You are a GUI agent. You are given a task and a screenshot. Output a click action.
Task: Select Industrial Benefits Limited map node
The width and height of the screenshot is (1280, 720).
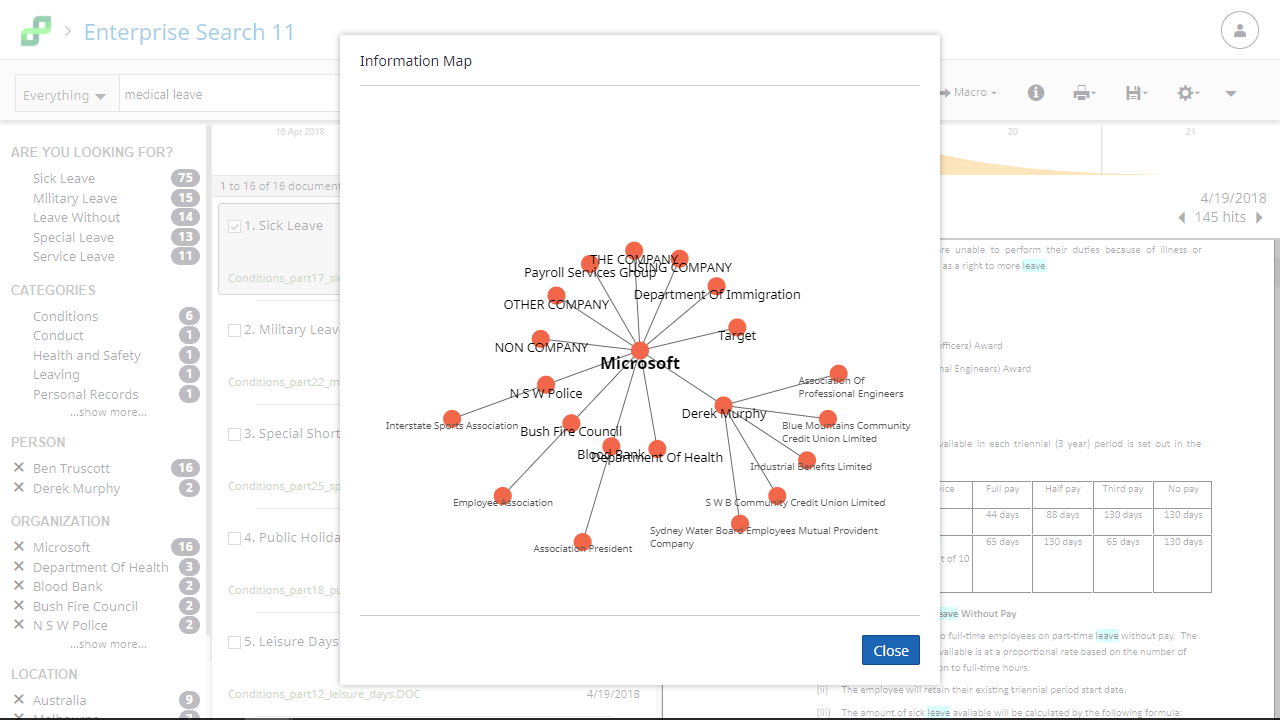[x=807, y=461]
